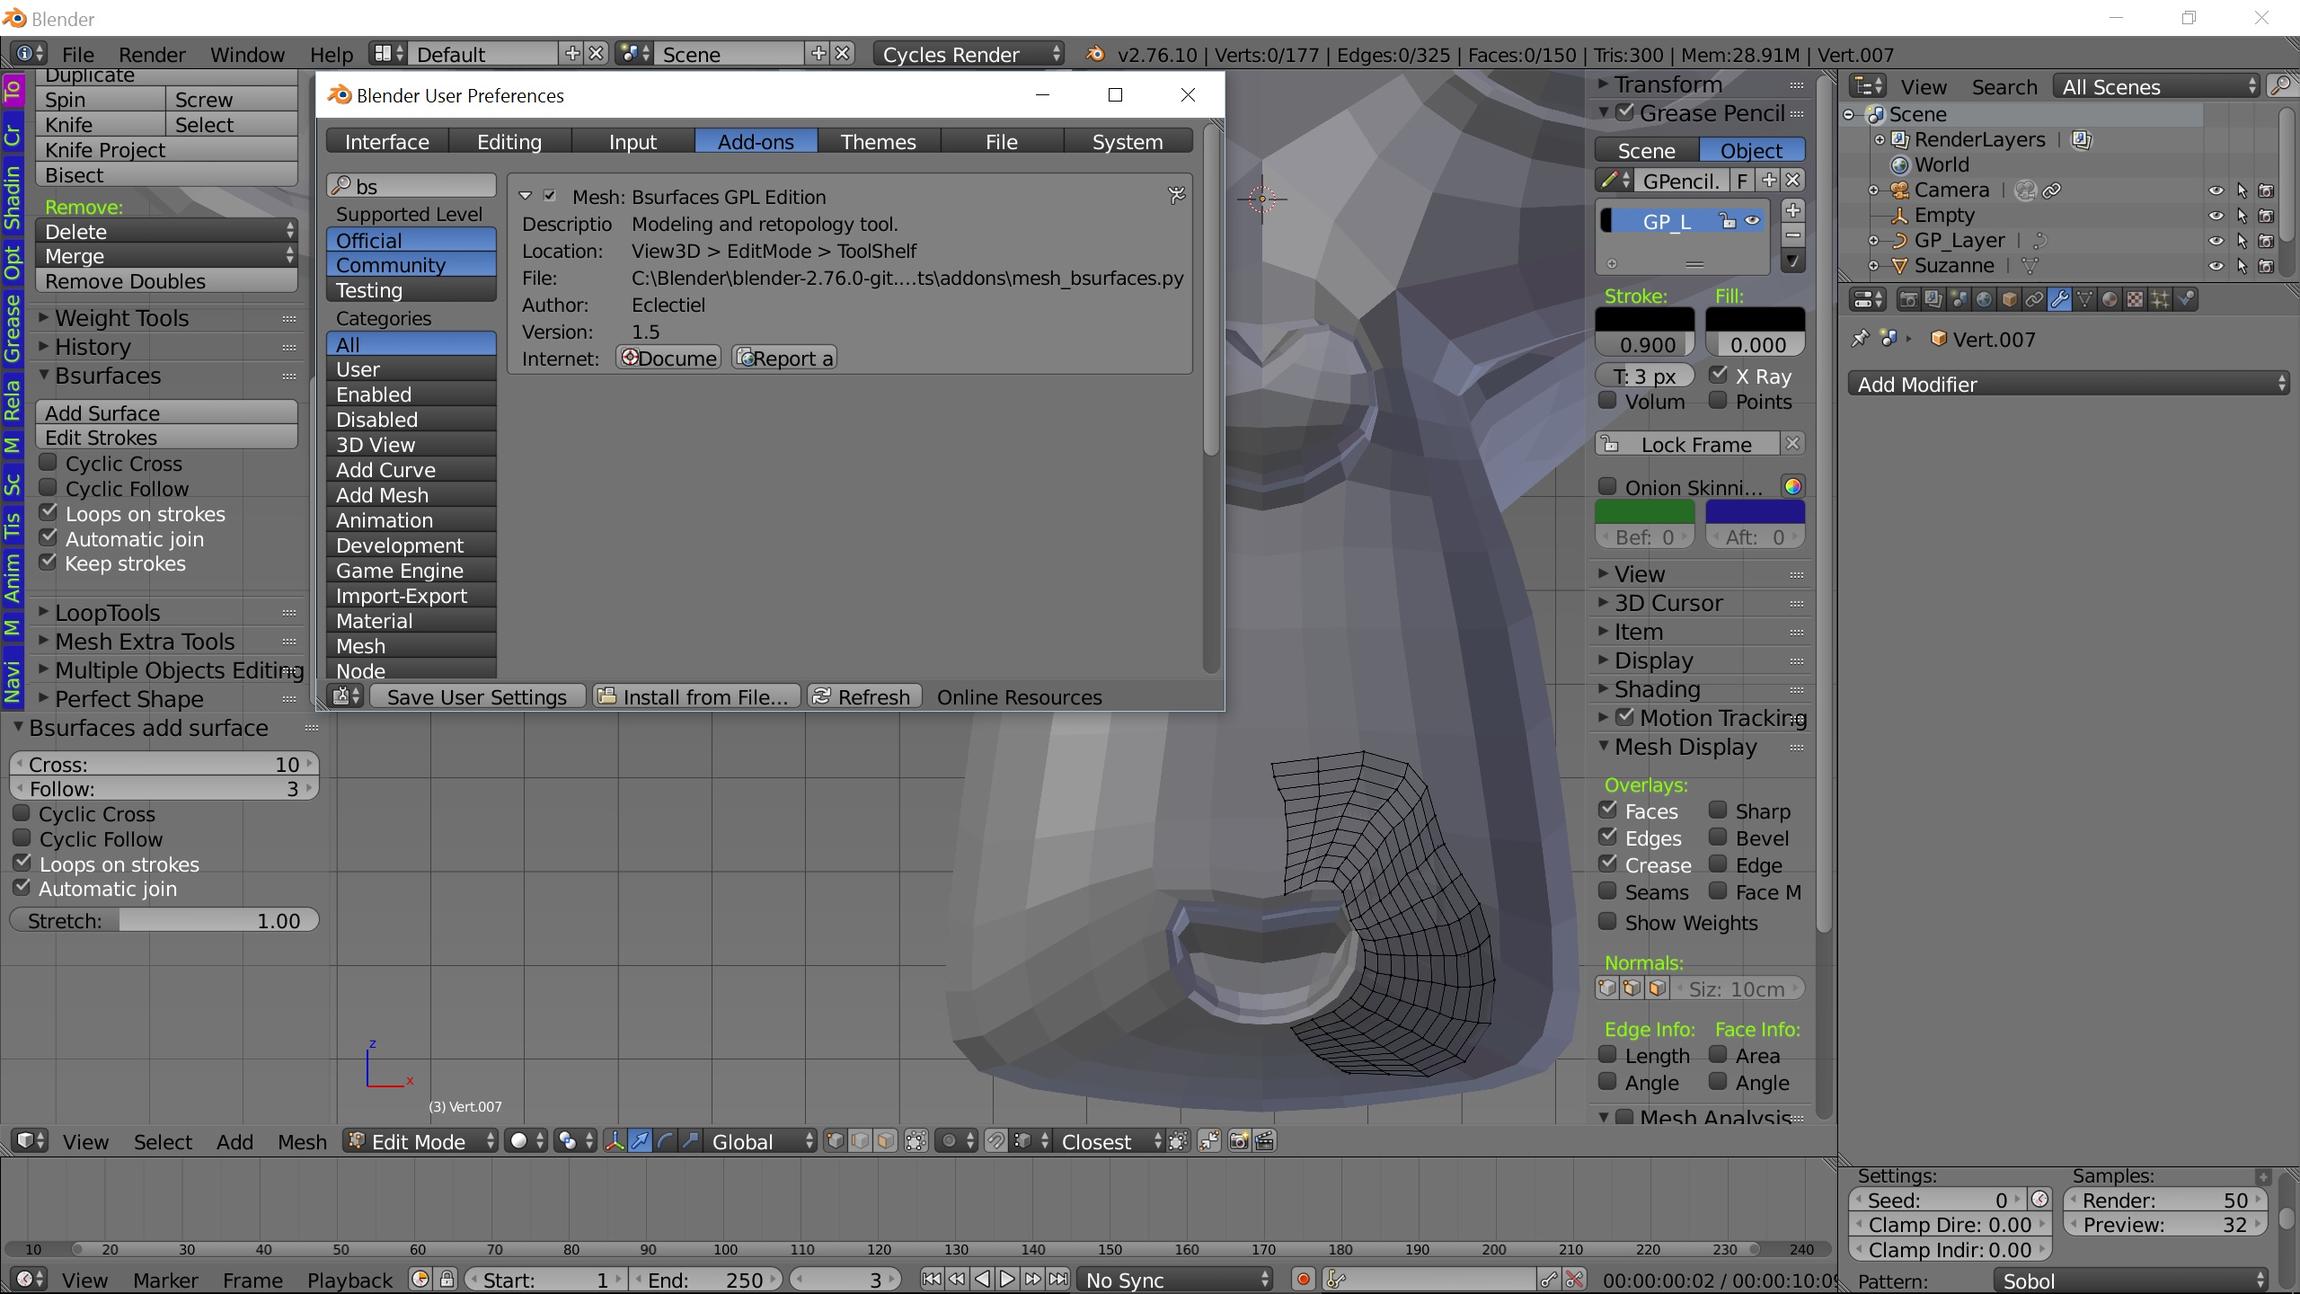2300x1294 pixels.
Task: Expand the Weight Tools panel
Action: (121, 318)
